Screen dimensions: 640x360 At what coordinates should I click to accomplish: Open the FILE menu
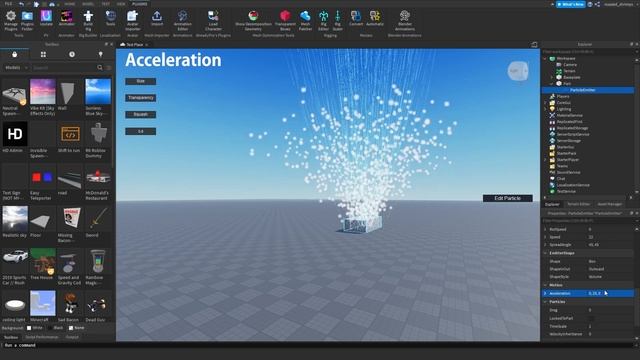point(8,4)
